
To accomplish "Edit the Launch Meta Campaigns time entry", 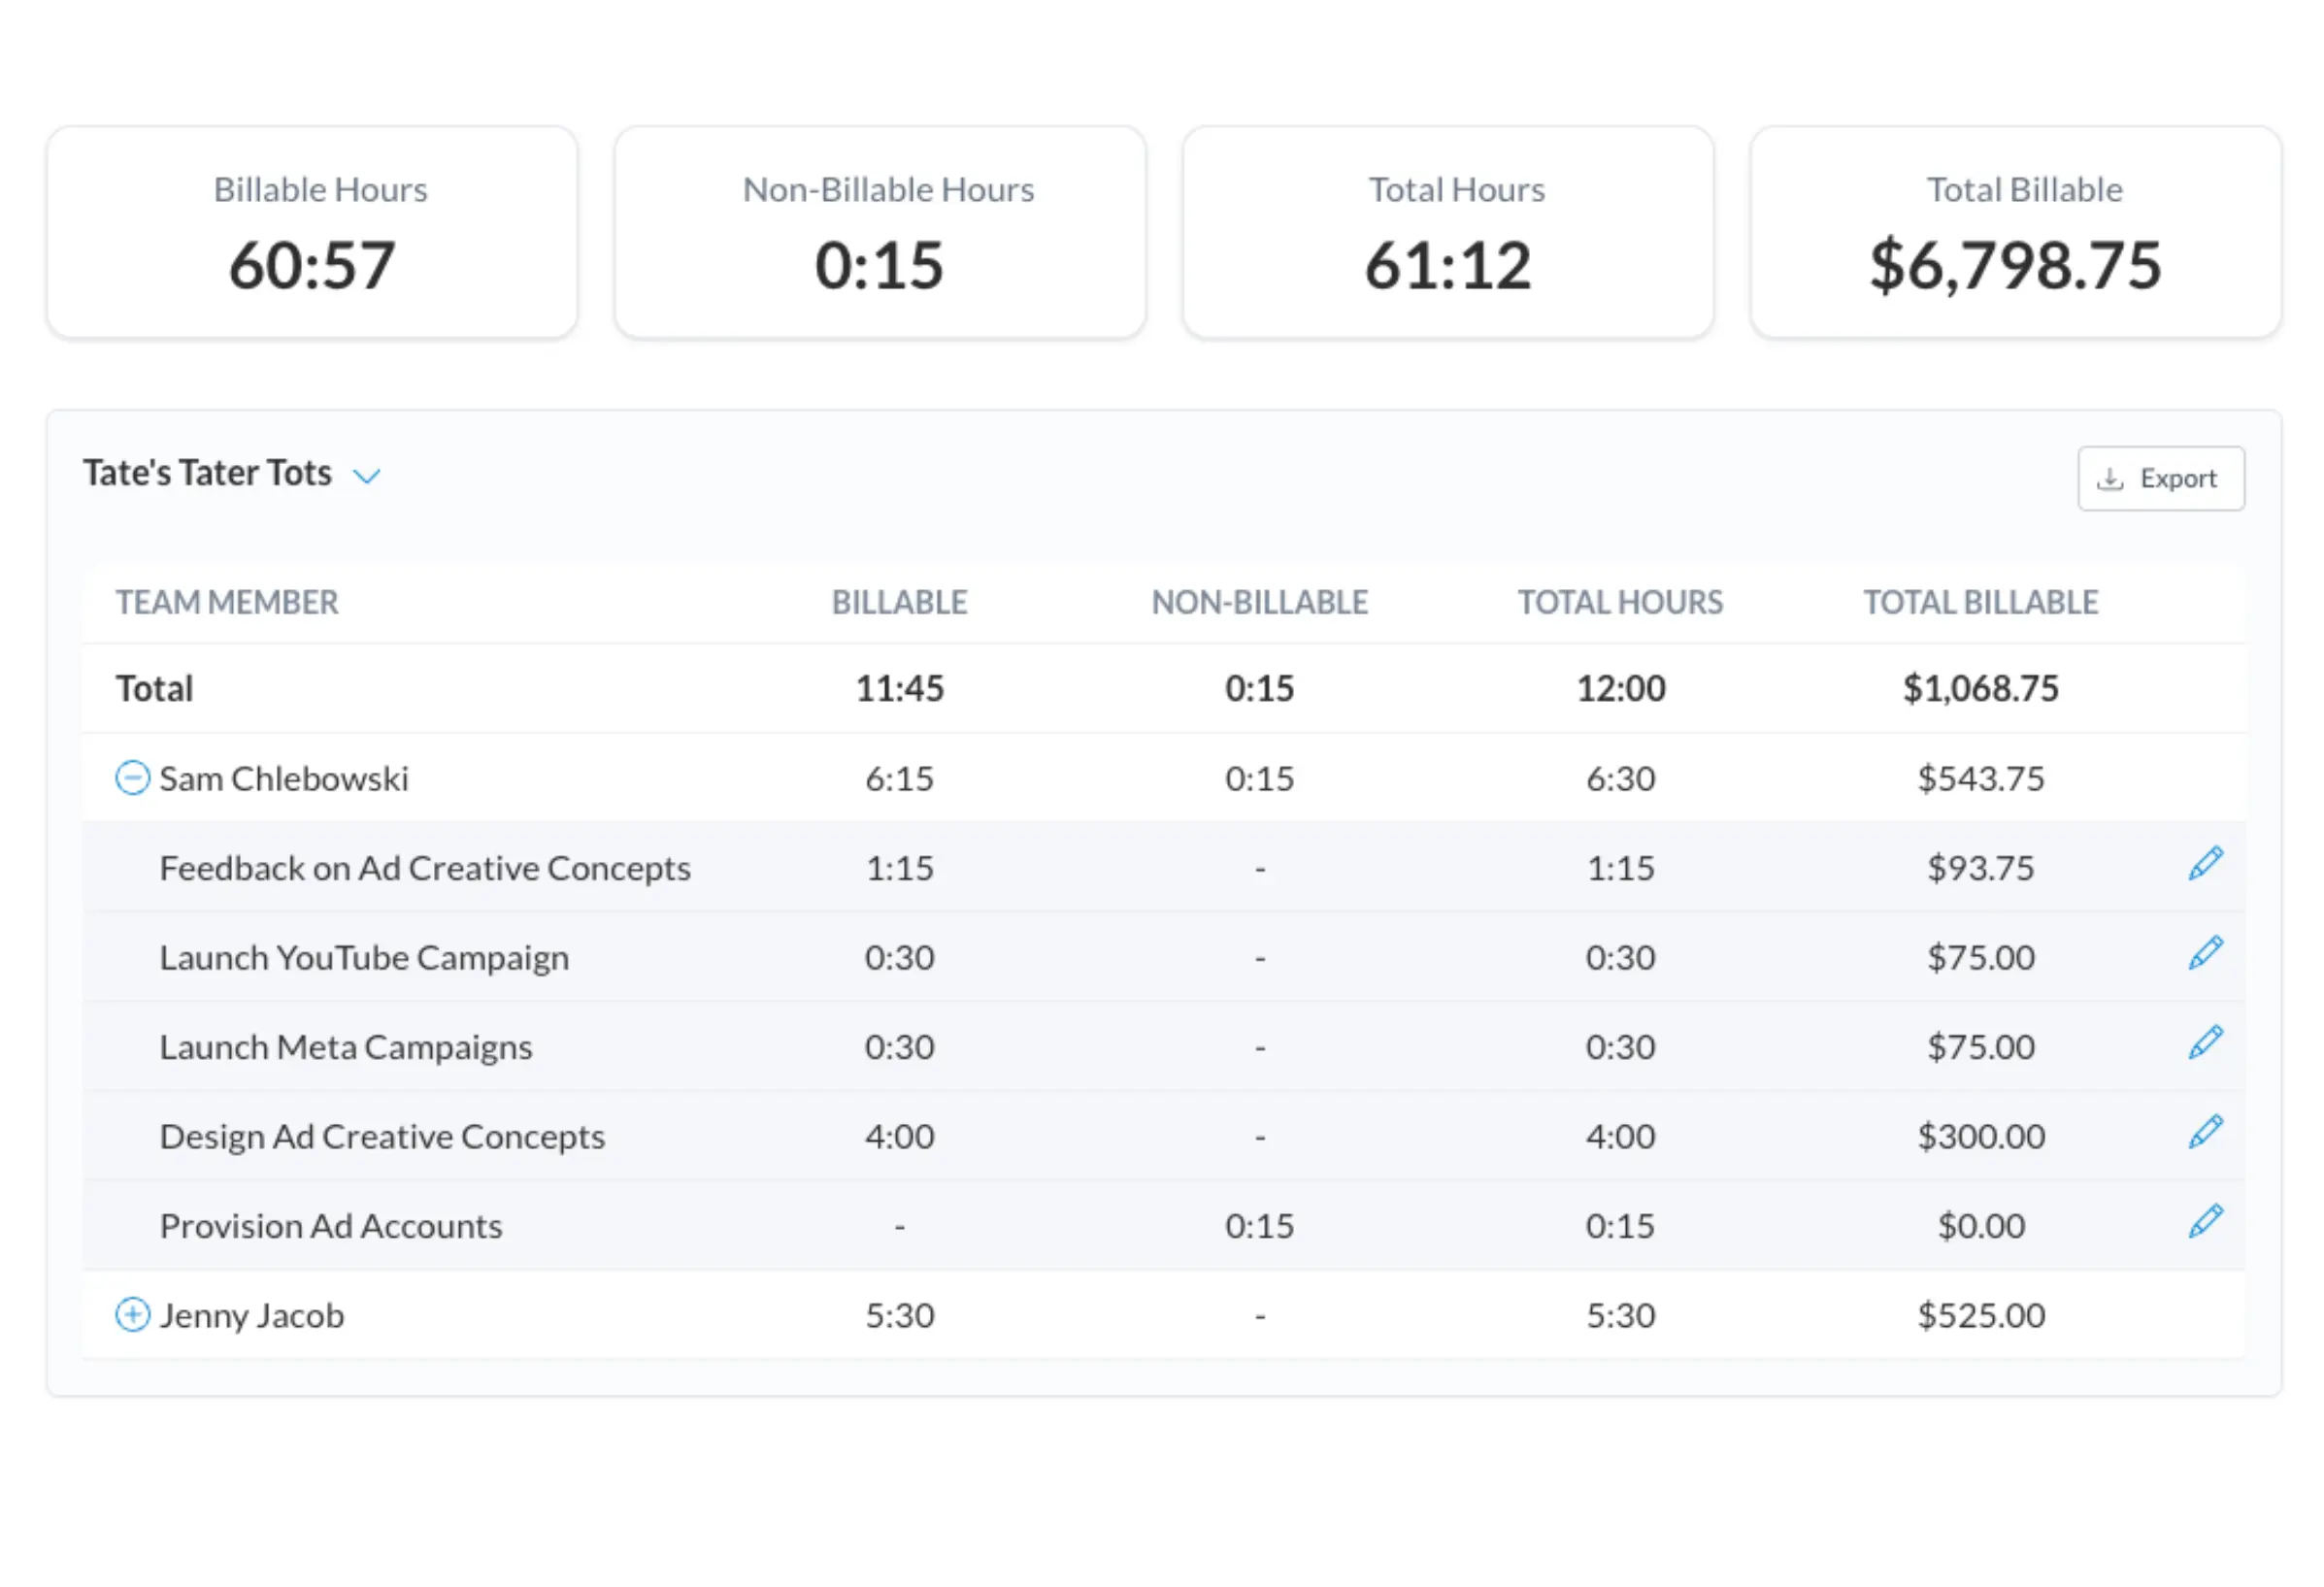I will coord(2205,1042).
